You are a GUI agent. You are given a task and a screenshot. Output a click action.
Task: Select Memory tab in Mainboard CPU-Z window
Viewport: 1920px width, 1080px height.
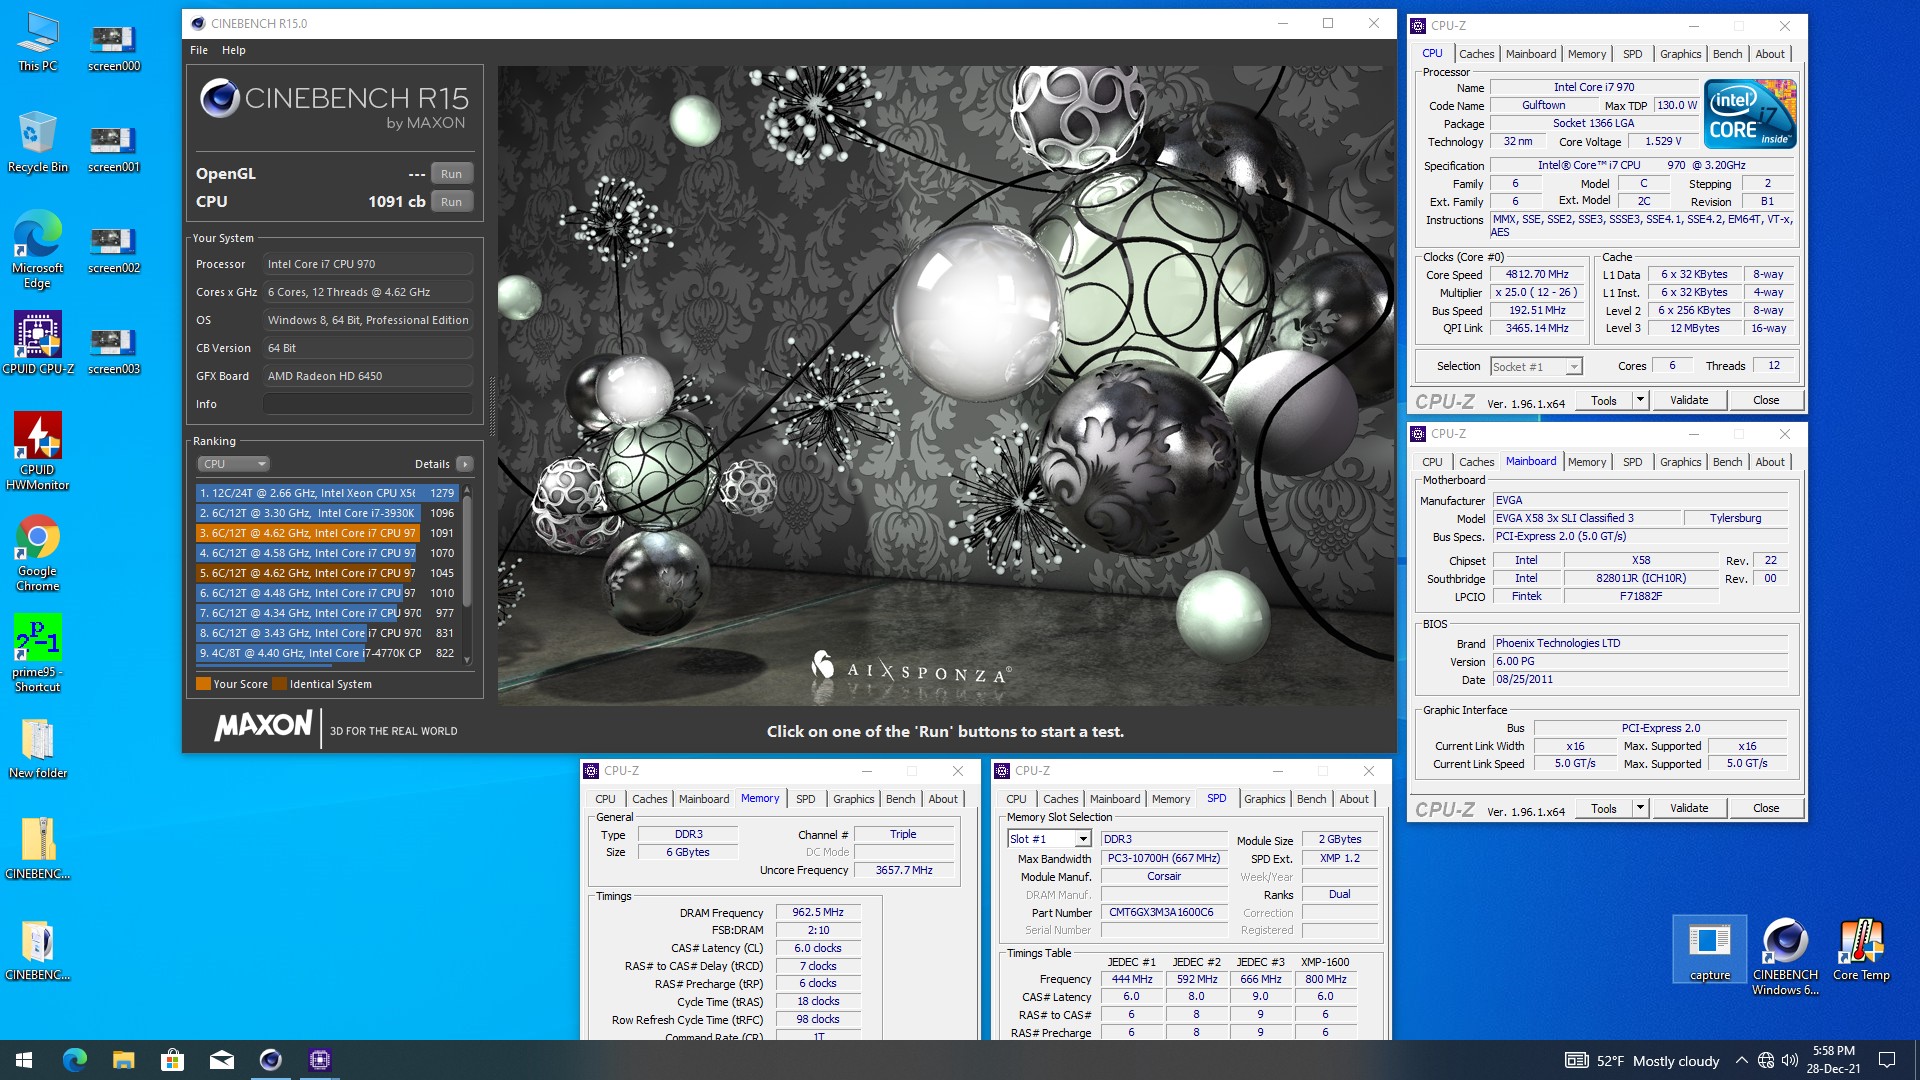[1587, 462]
